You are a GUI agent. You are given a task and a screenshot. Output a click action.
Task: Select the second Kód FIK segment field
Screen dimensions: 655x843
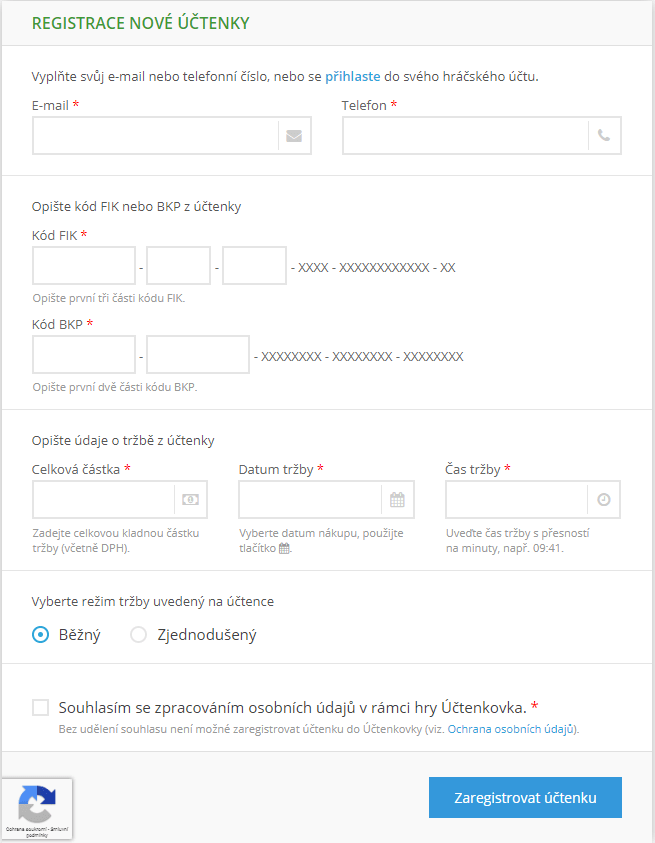pos(178,266)
